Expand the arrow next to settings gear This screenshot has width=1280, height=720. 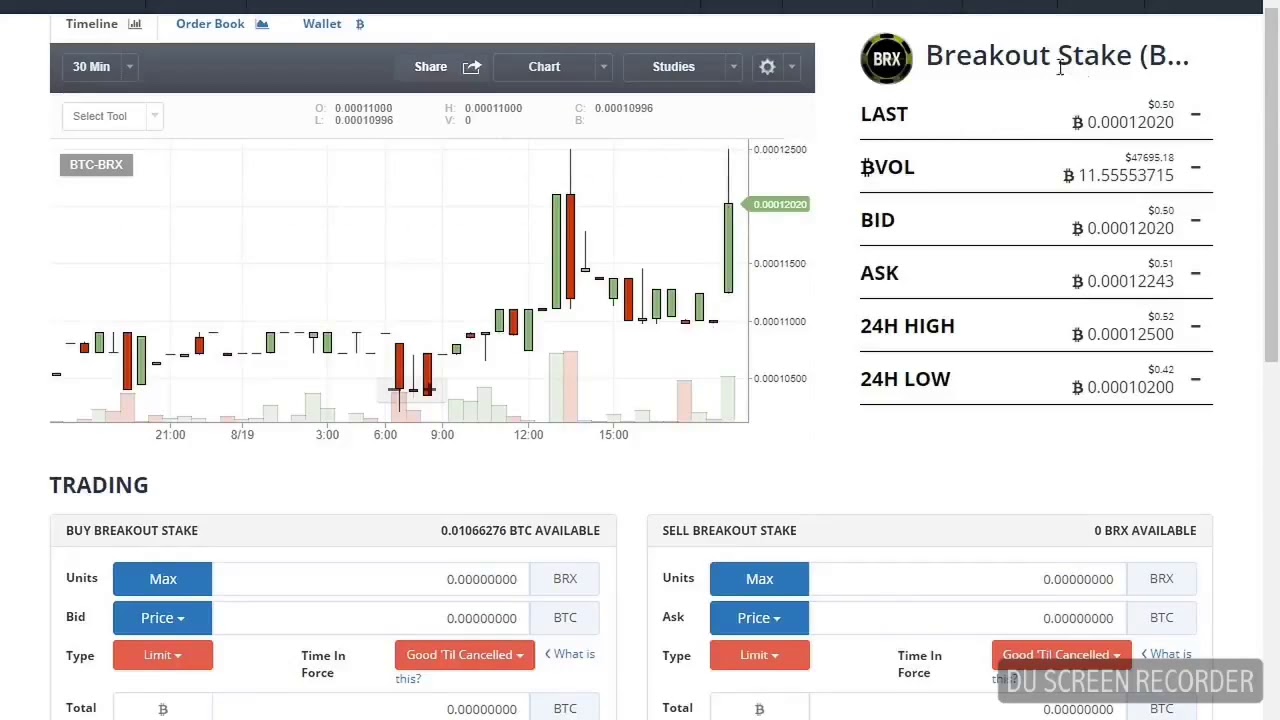pyautogui.click(x=792, y=67)
